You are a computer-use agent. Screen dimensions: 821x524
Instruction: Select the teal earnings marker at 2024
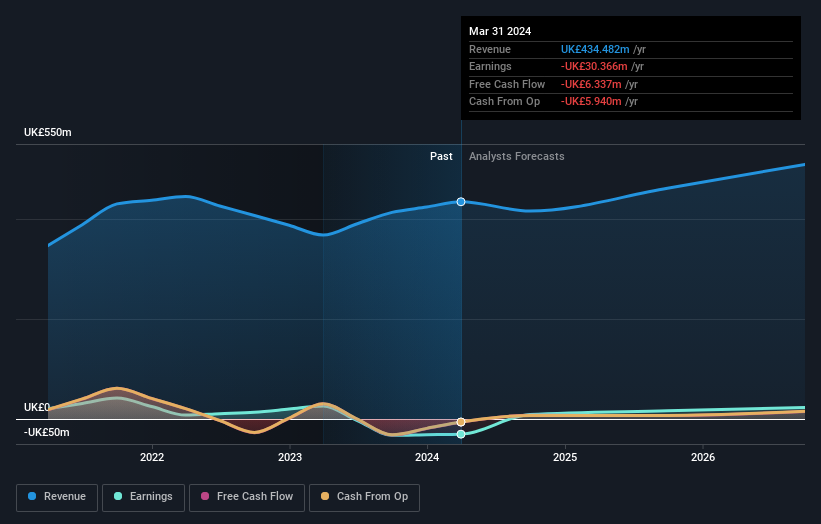(x=461, y=434)
